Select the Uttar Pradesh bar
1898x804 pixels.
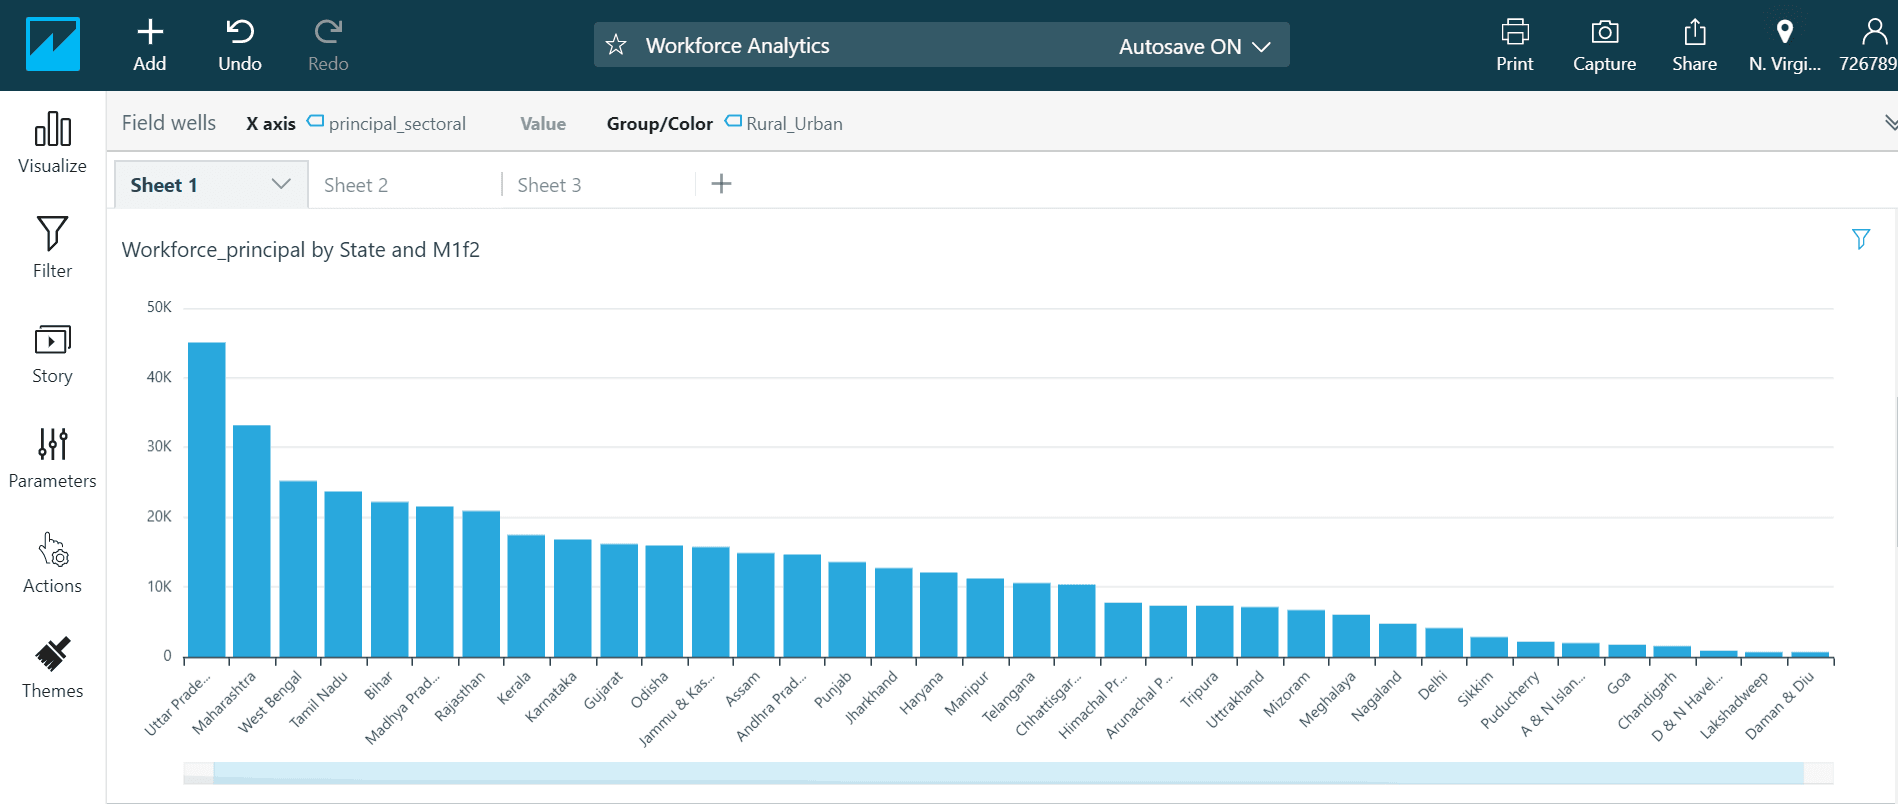[x=207, y=499]
